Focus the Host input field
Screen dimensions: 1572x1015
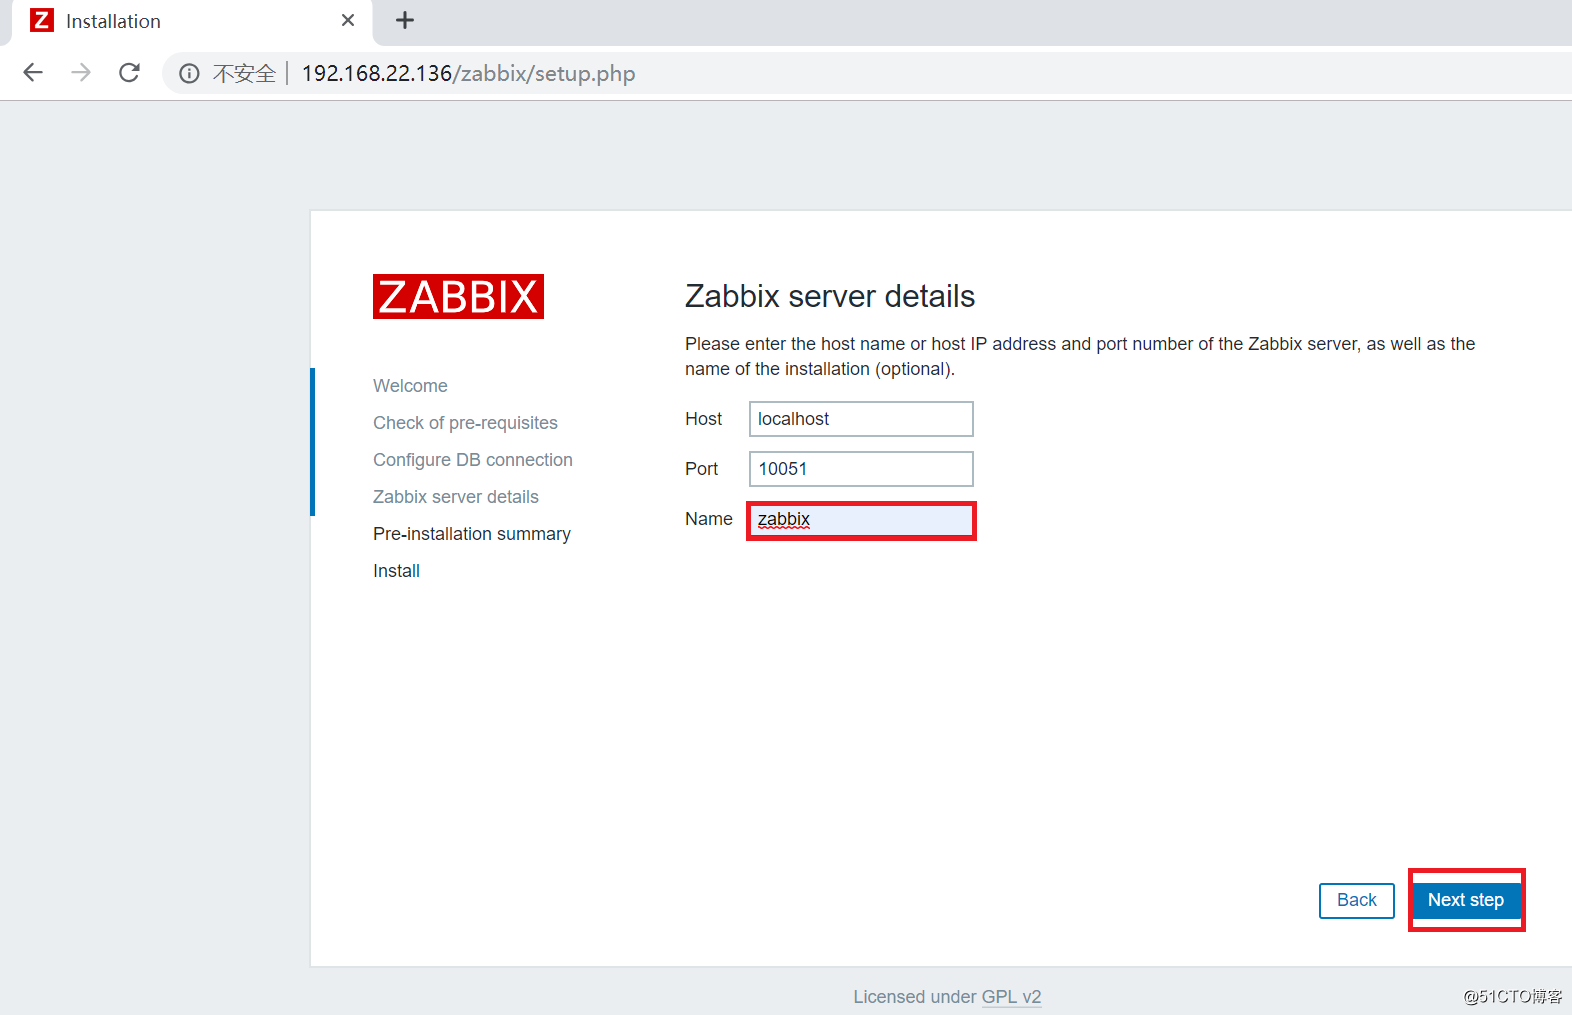[x=861, y=419]
